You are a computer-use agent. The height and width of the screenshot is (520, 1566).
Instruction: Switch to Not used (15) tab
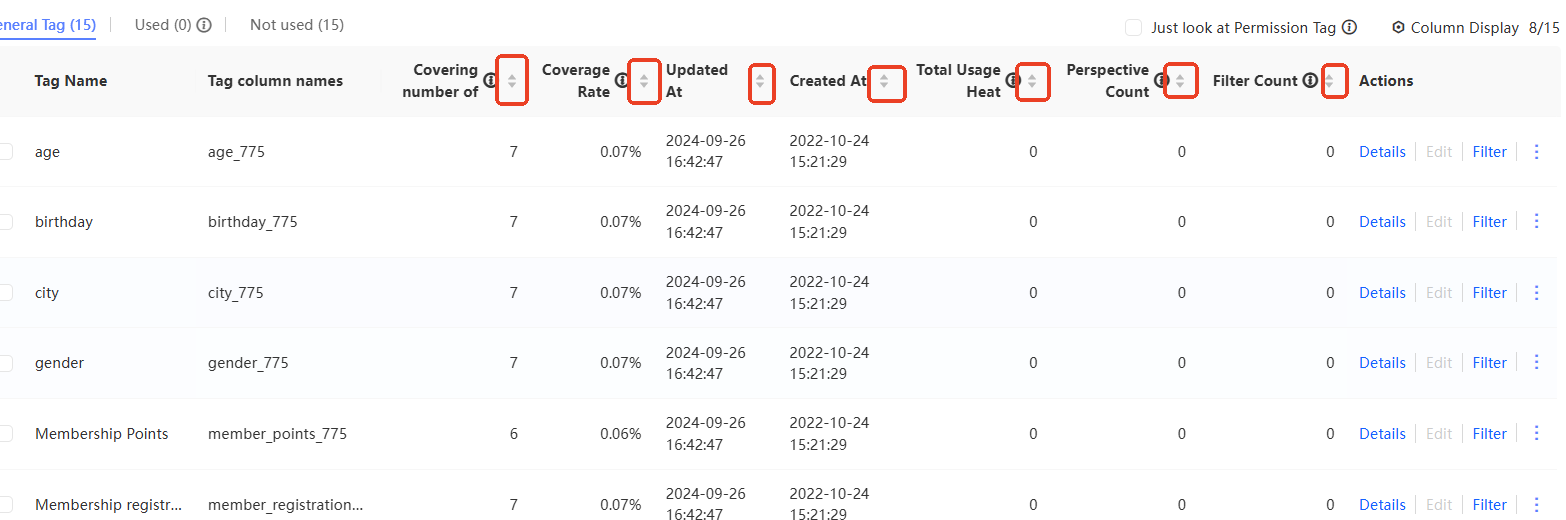click(x=296, y=25)
